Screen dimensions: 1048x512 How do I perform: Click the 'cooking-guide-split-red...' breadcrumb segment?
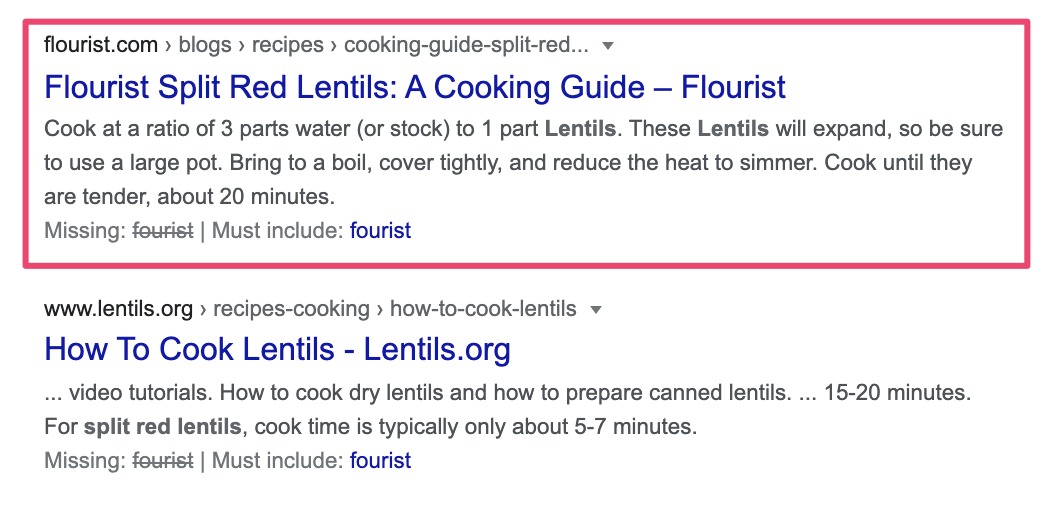(466, 45)
